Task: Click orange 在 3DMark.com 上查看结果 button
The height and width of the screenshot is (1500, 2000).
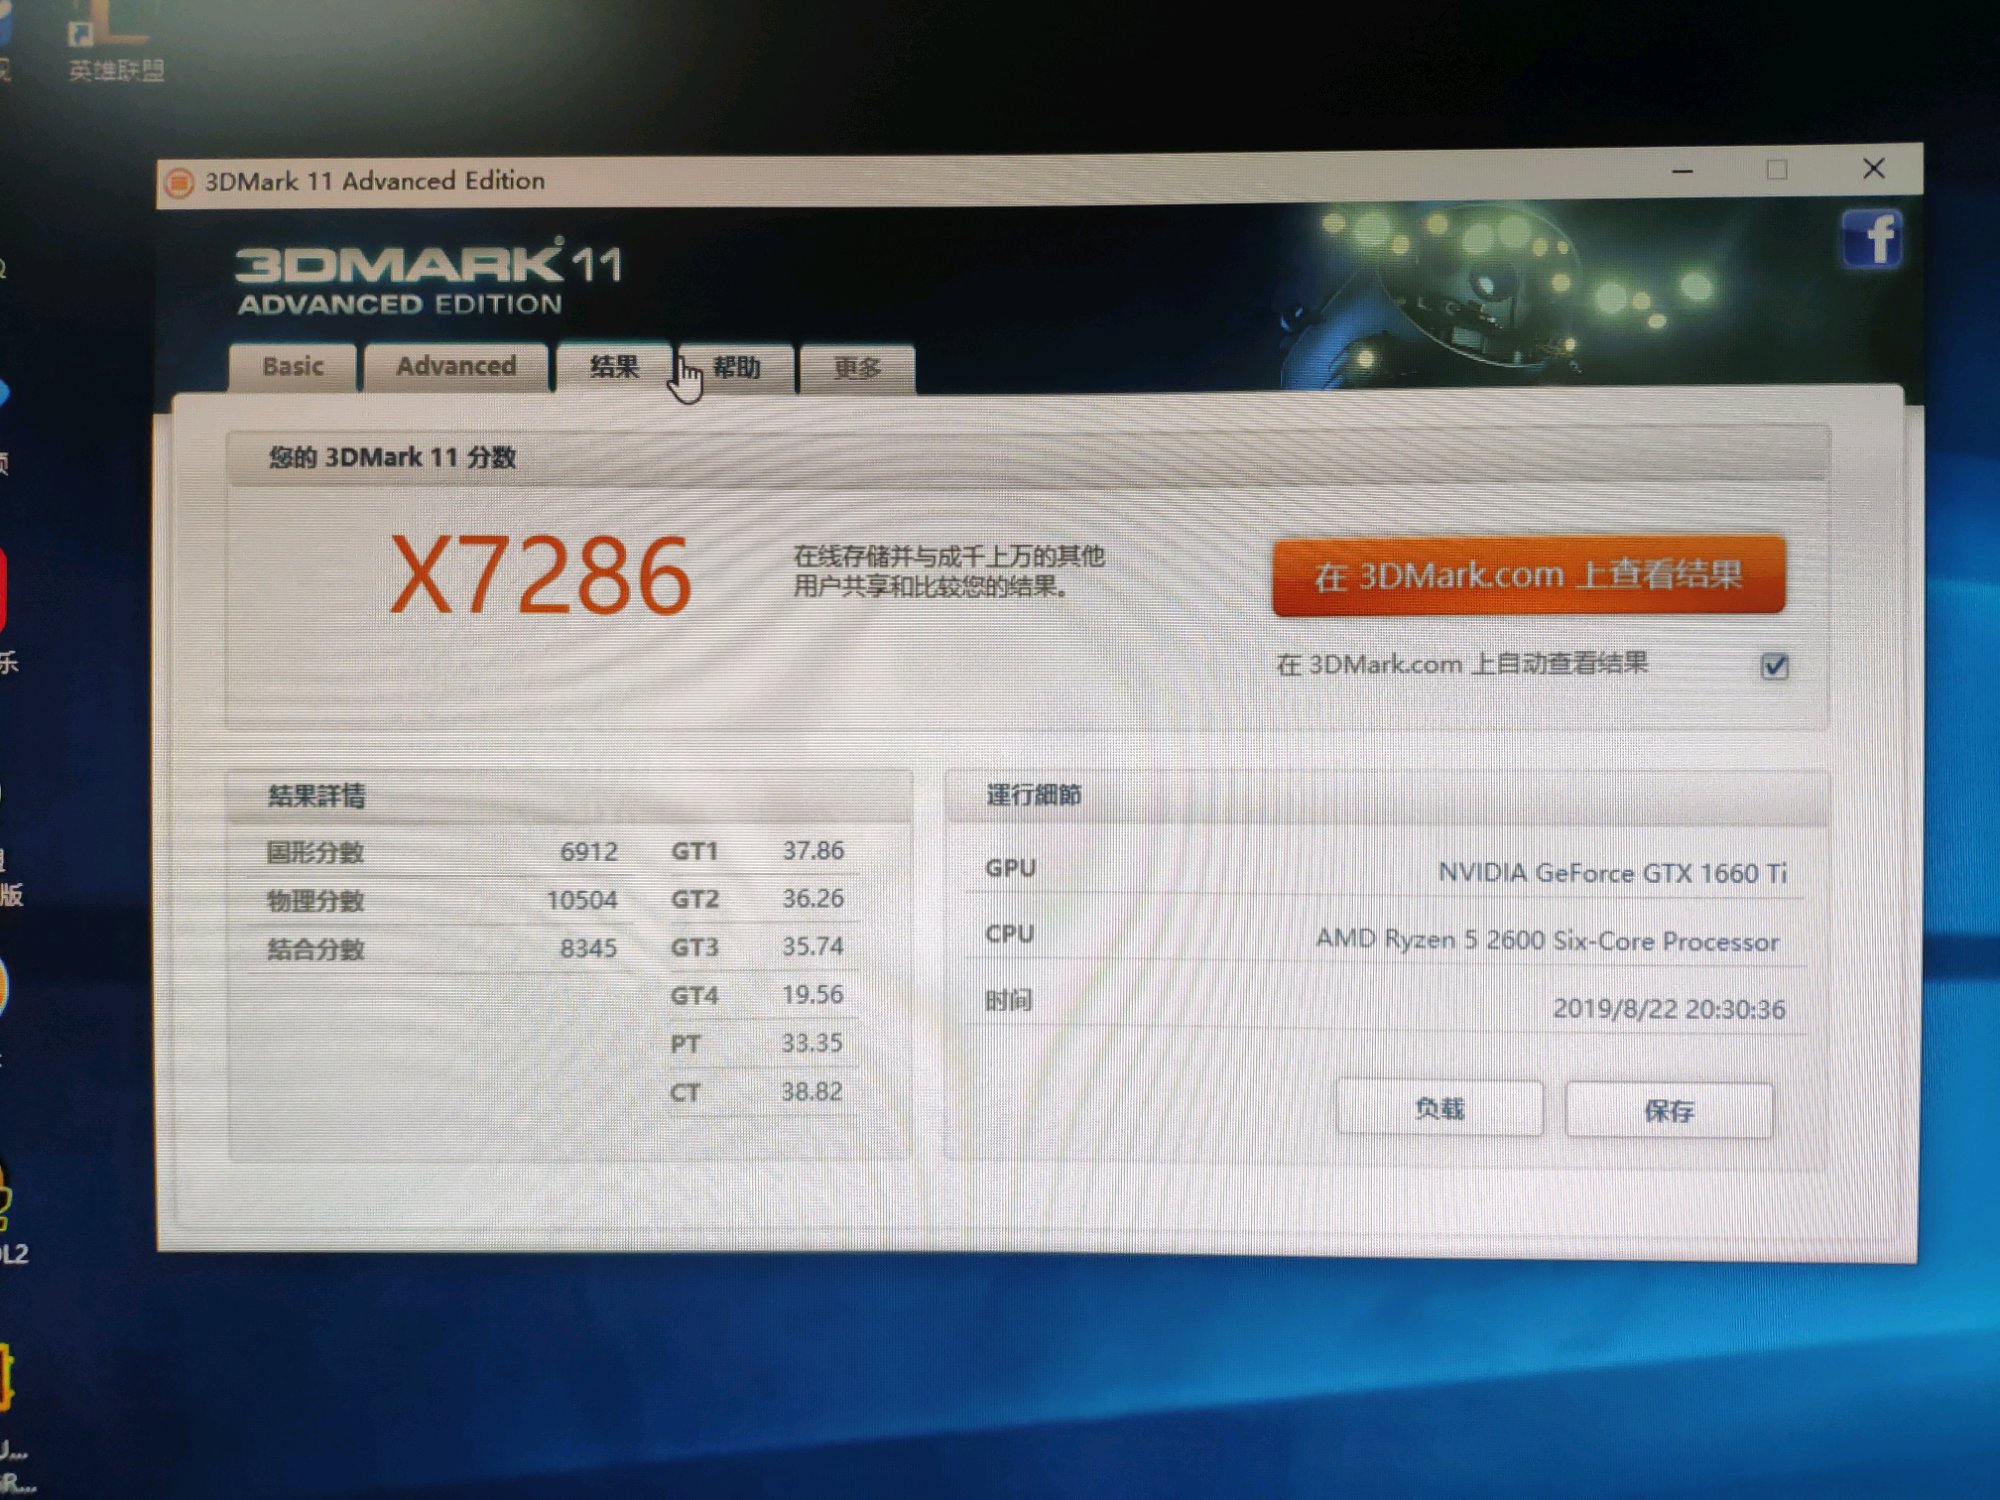Action: (1527, 575)
